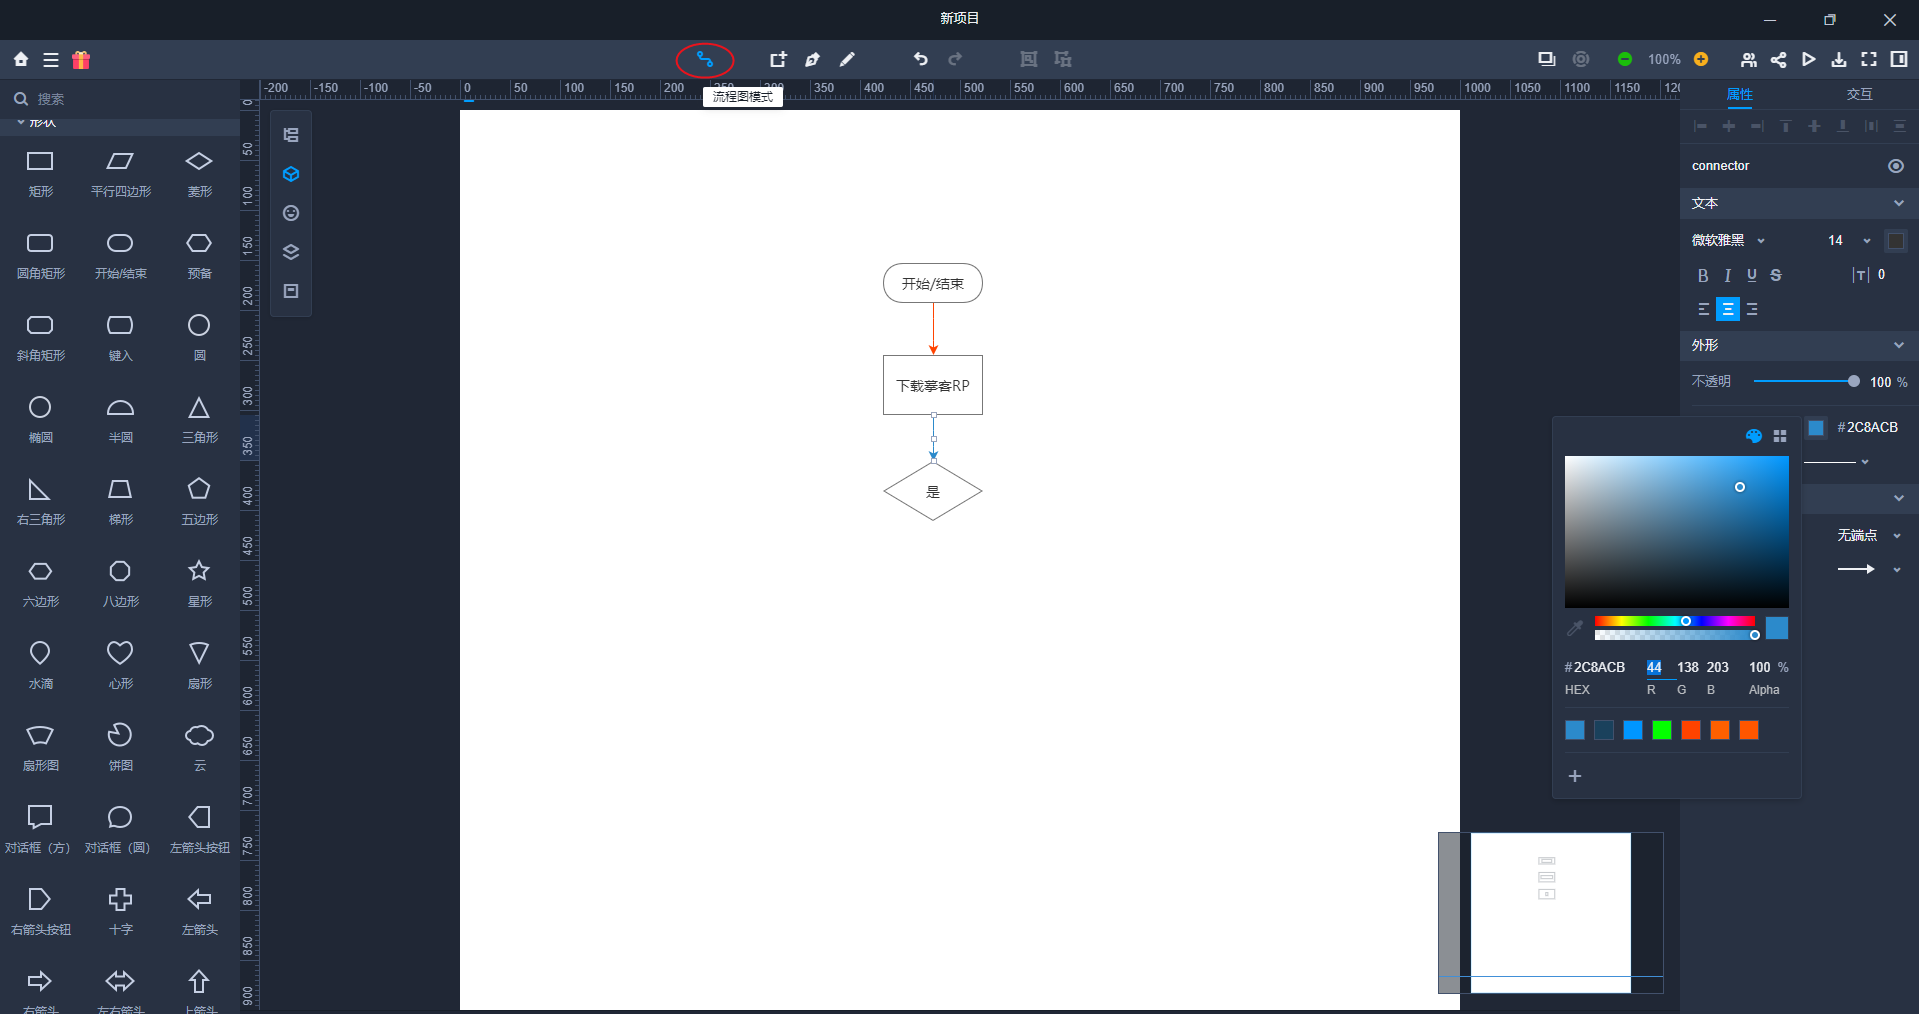Align text to the right
This screenshot has height=1014, width=1919.
pyautogui.click(x=1752, y=310)
